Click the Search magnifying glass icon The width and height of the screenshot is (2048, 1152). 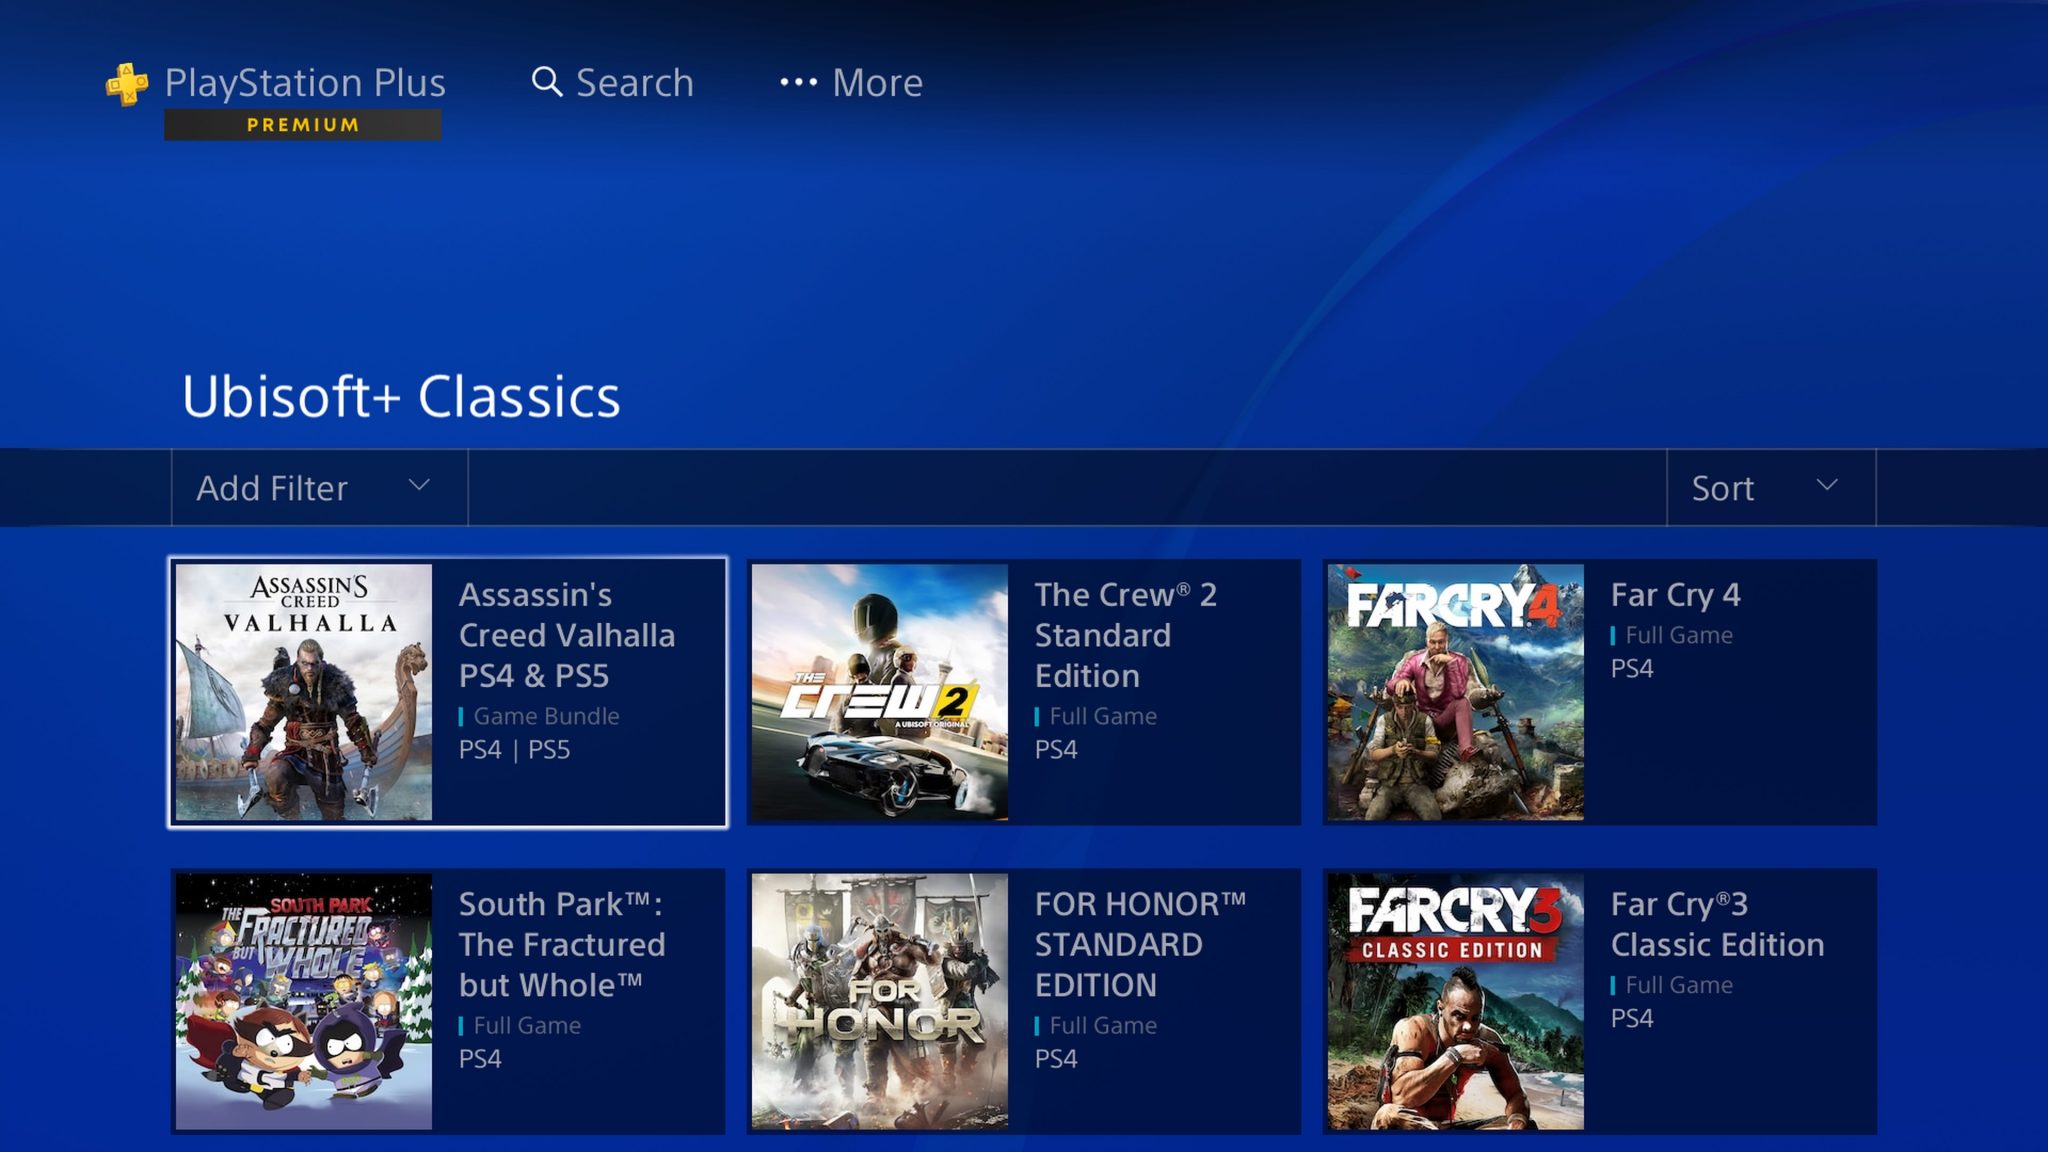[x=546, y=82]
